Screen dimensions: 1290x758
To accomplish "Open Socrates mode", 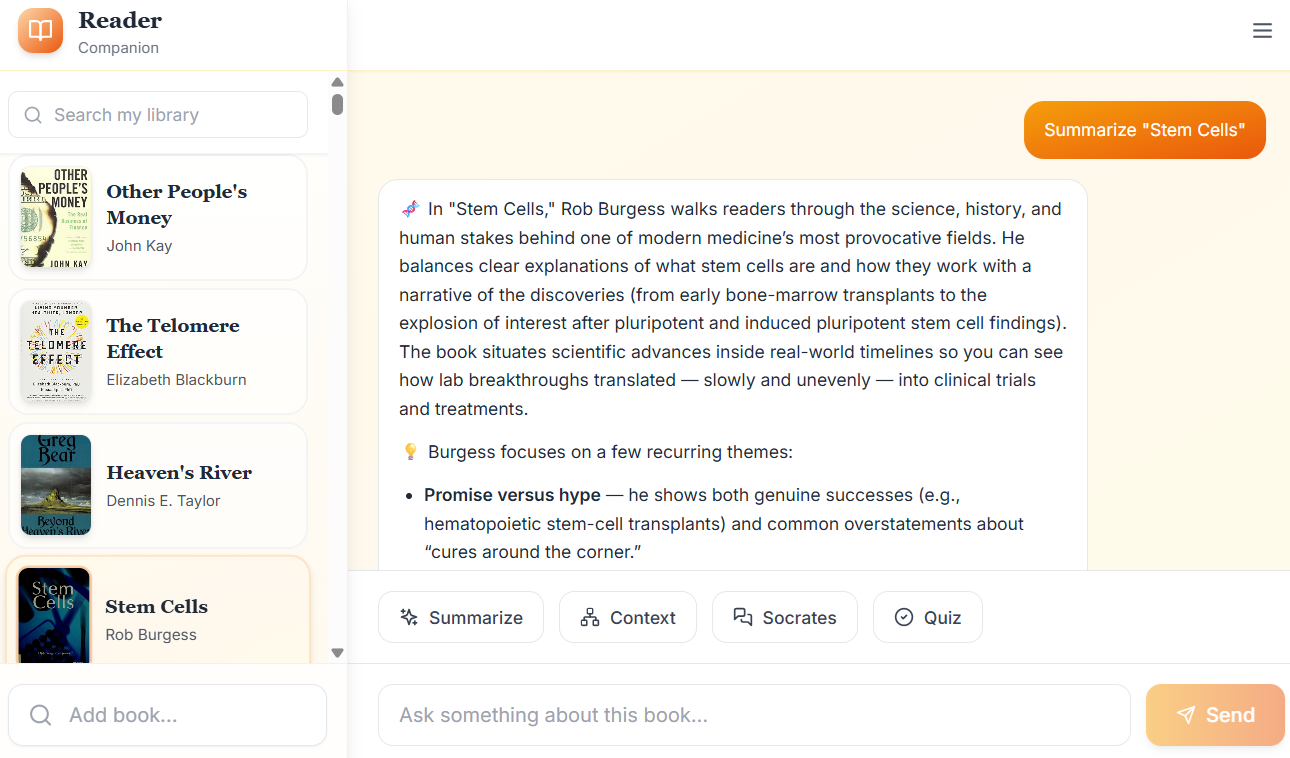I will pyautogui.click(x=785, y=617).
